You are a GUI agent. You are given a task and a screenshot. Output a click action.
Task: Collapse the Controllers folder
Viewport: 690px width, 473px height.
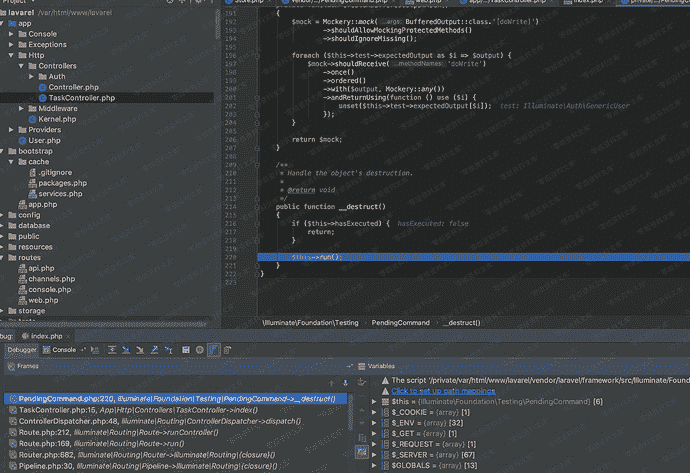tap(24, 65)
